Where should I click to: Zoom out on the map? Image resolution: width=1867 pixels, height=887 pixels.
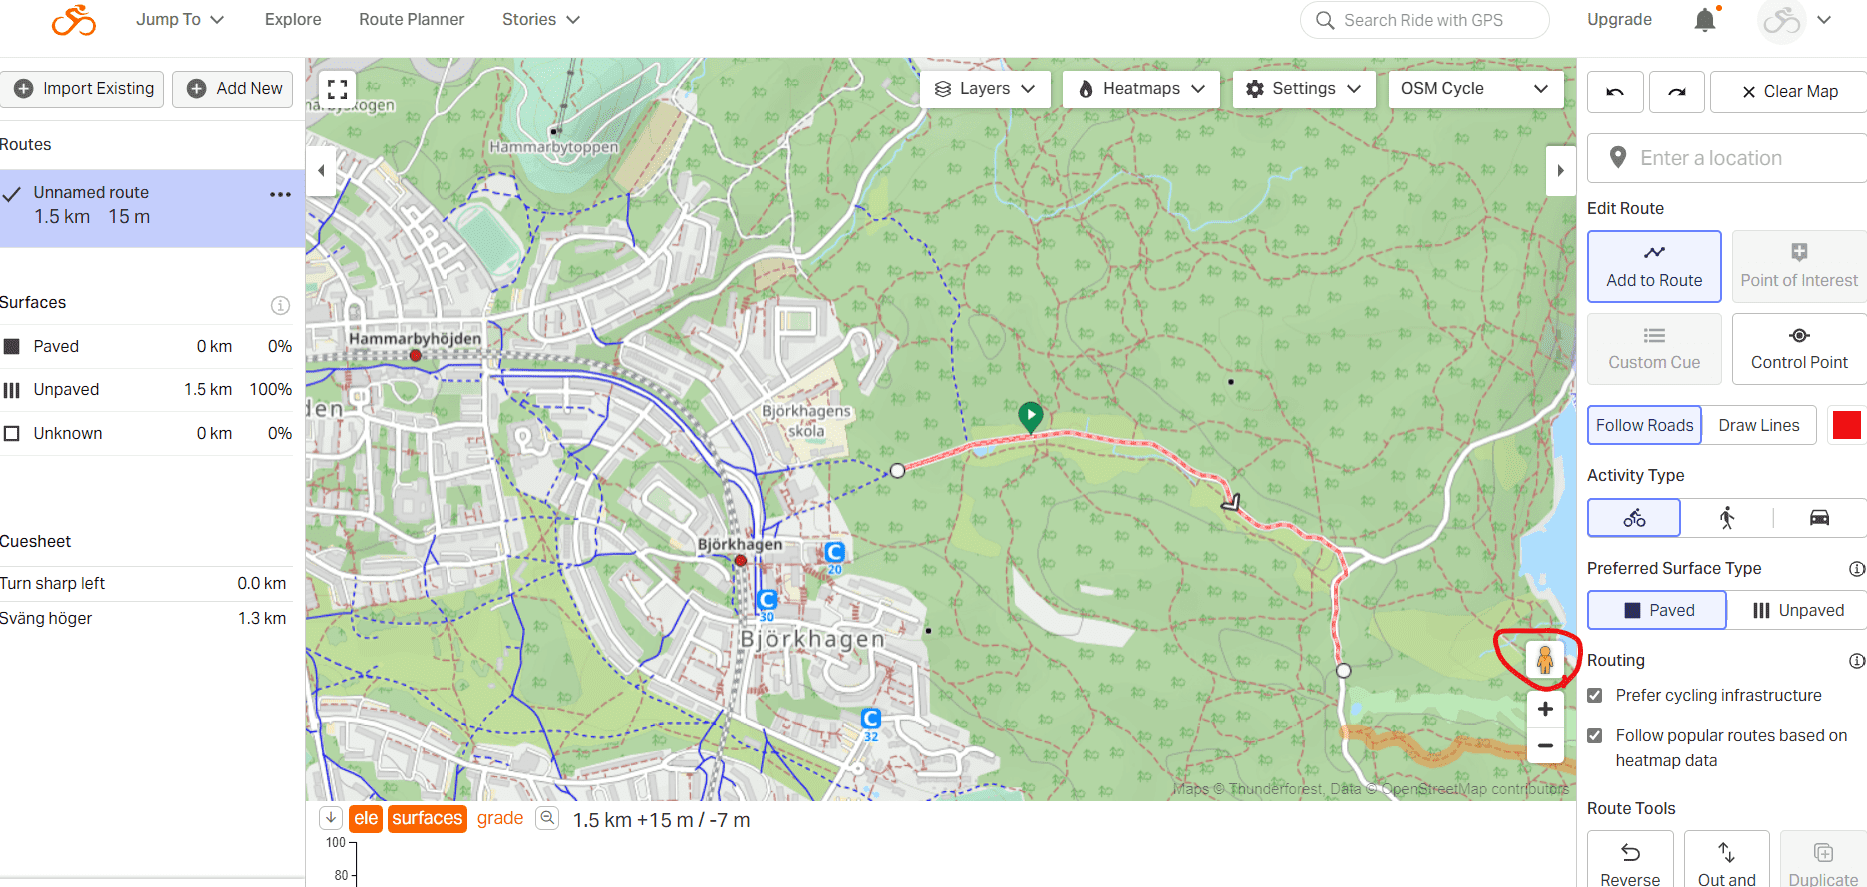[x=1545, y=746]
